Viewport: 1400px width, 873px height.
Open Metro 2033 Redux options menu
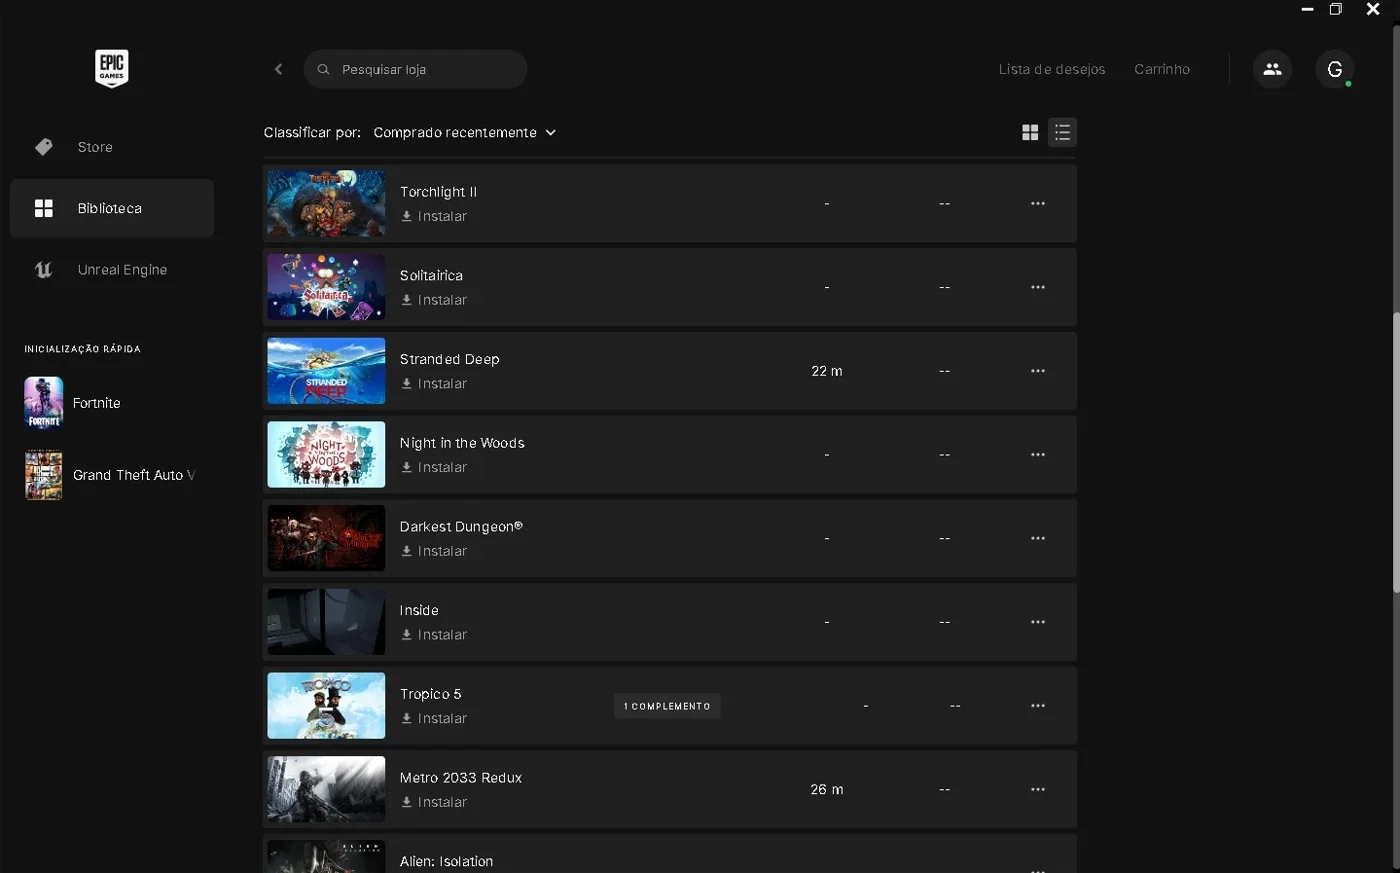[x=1038, y=789]
